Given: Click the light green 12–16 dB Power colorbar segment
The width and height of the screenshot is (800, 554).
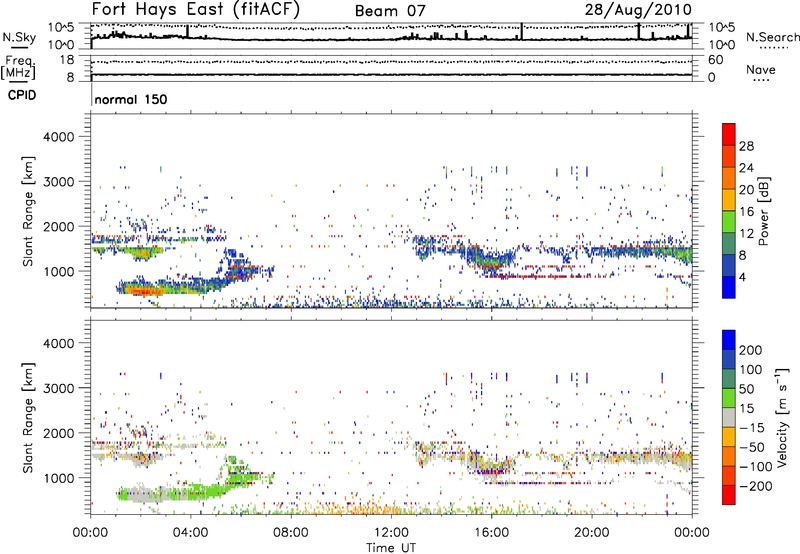Looking at the screenshot, I should [729, 222].
